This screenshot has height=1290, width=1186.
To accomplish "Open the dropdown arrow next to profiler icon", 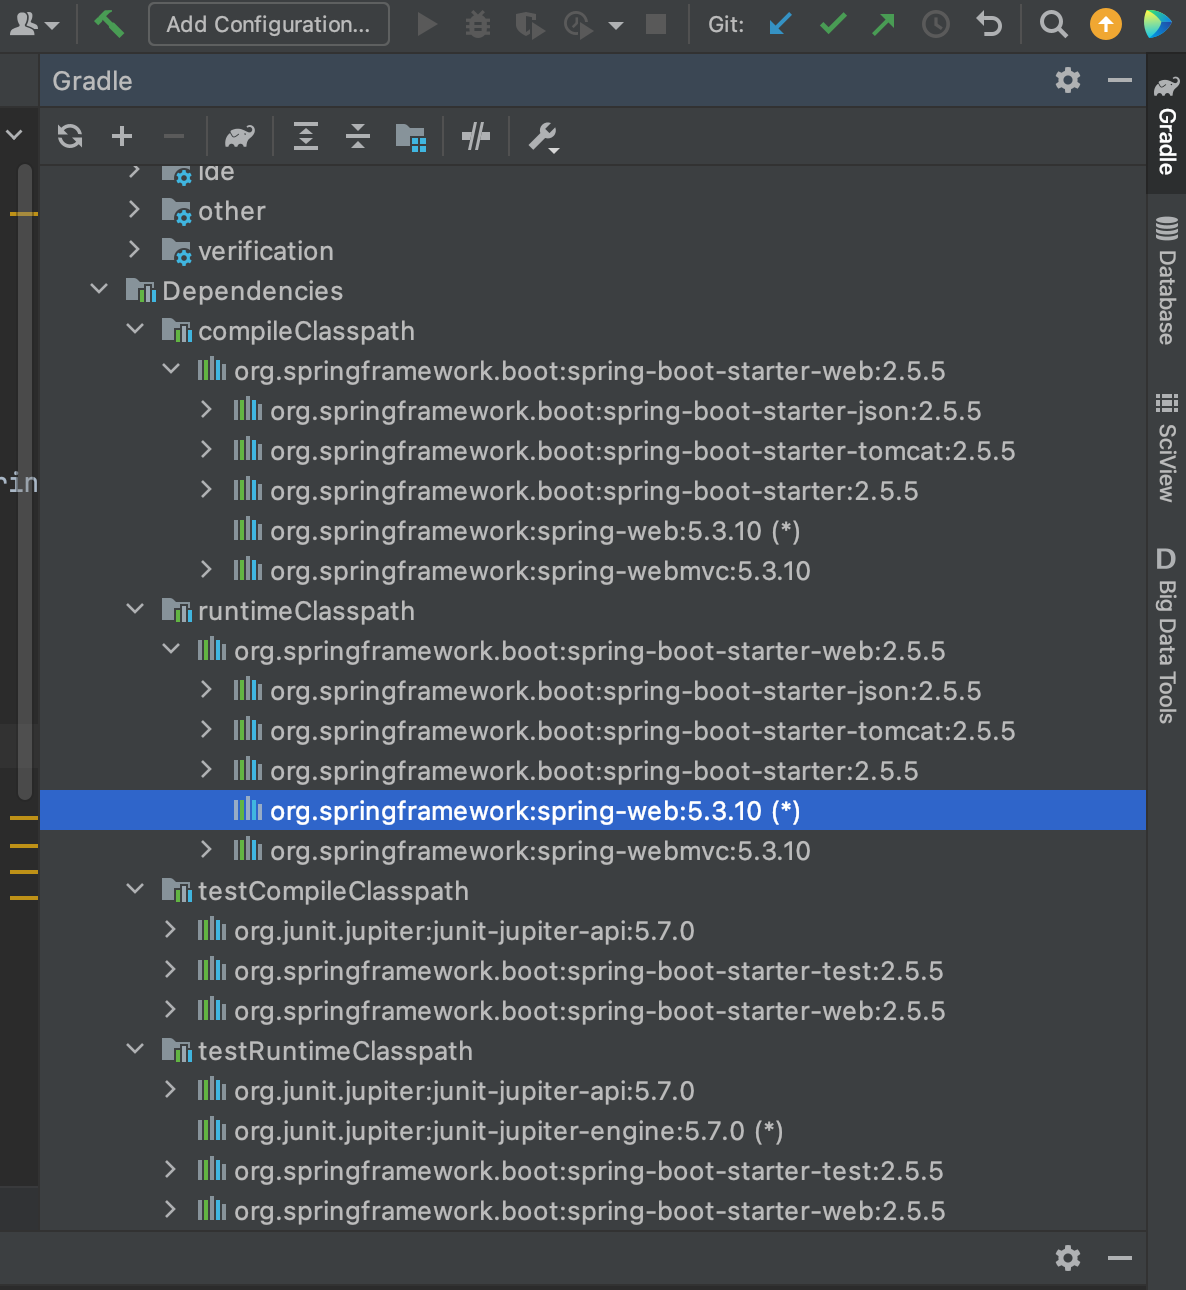I will [616, 25].
